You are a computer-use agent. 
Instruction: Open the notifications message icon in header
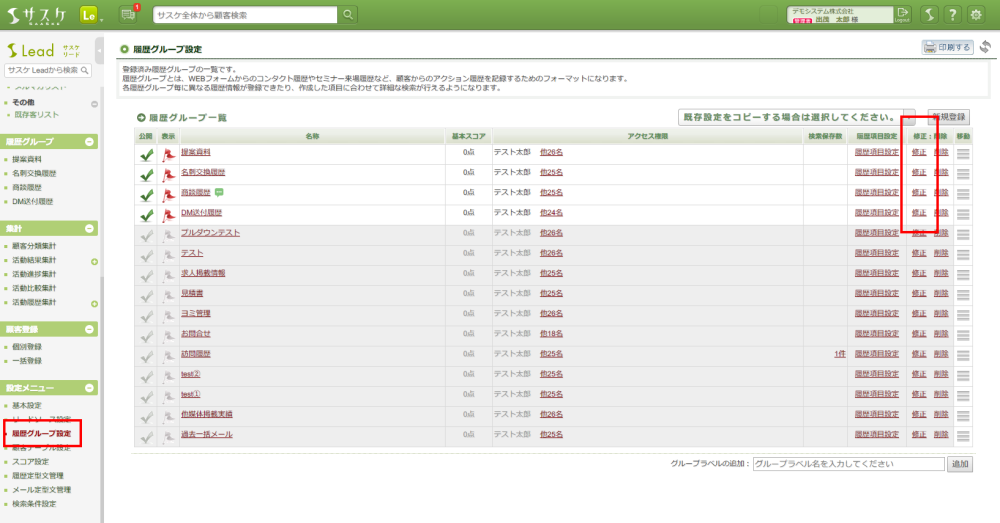[128, 15]
